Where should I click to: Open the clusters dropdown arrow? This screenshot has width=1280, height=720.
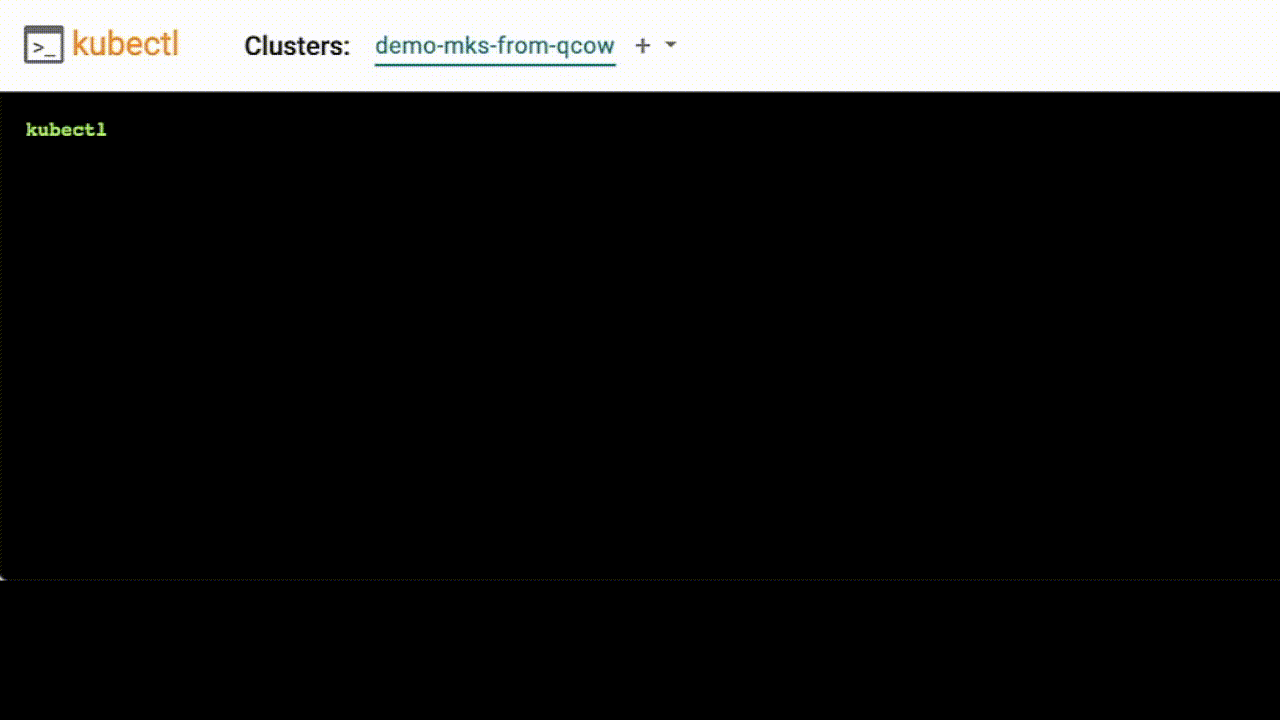(671, 45)
